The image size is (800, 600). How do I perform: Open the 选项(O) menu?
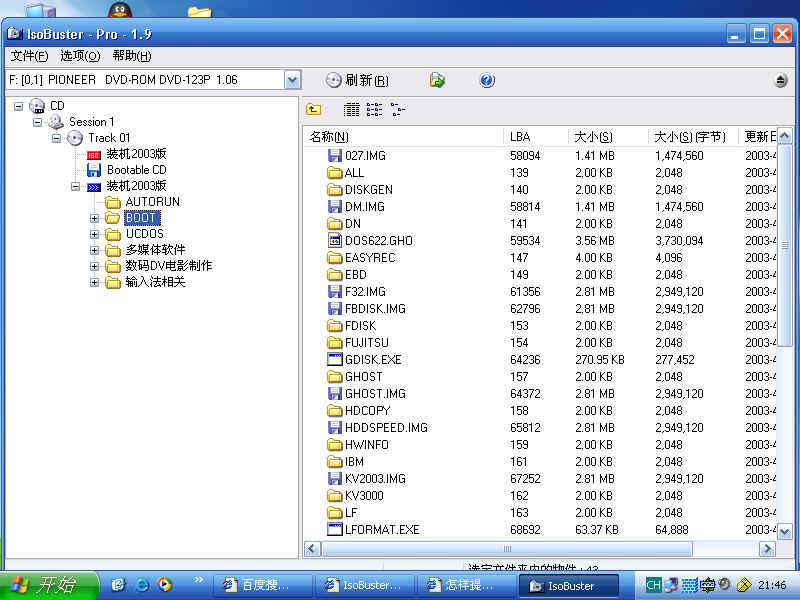pos(80,56)
